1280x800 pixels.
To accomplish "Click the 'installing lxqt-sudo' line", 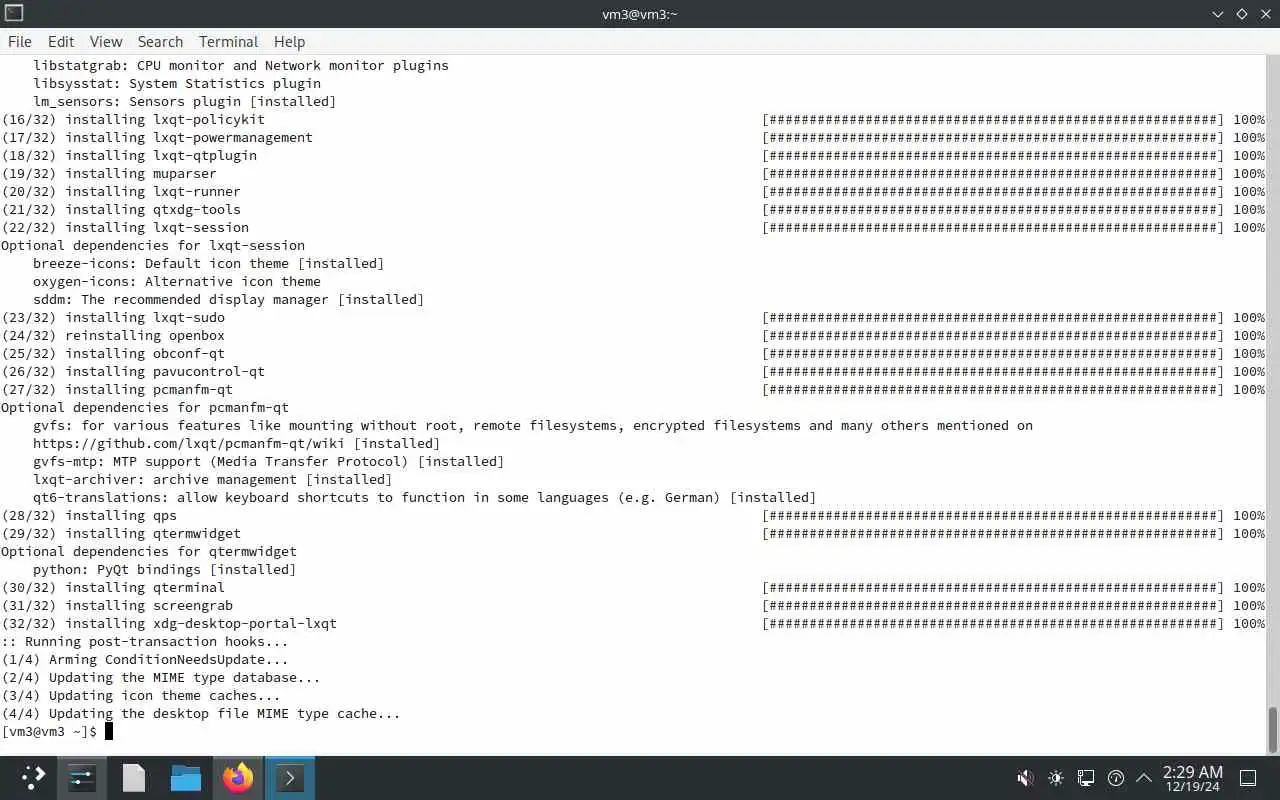I will pos(113,317).
